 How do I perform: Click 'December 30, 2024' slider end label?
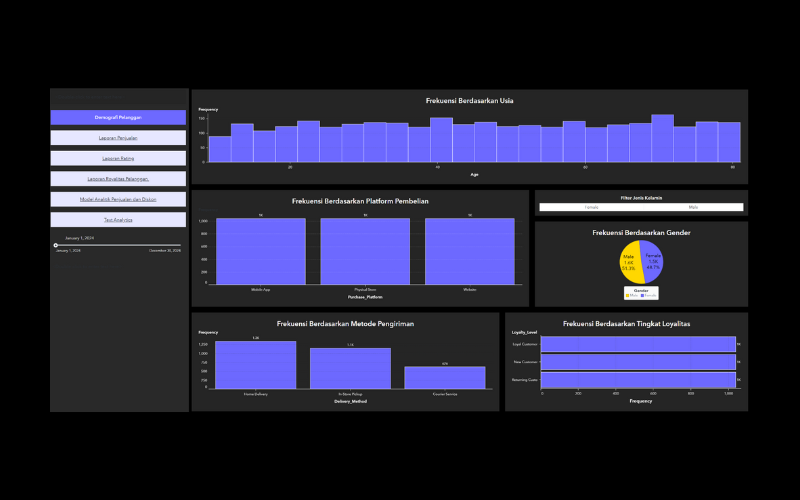coord(165,251)
